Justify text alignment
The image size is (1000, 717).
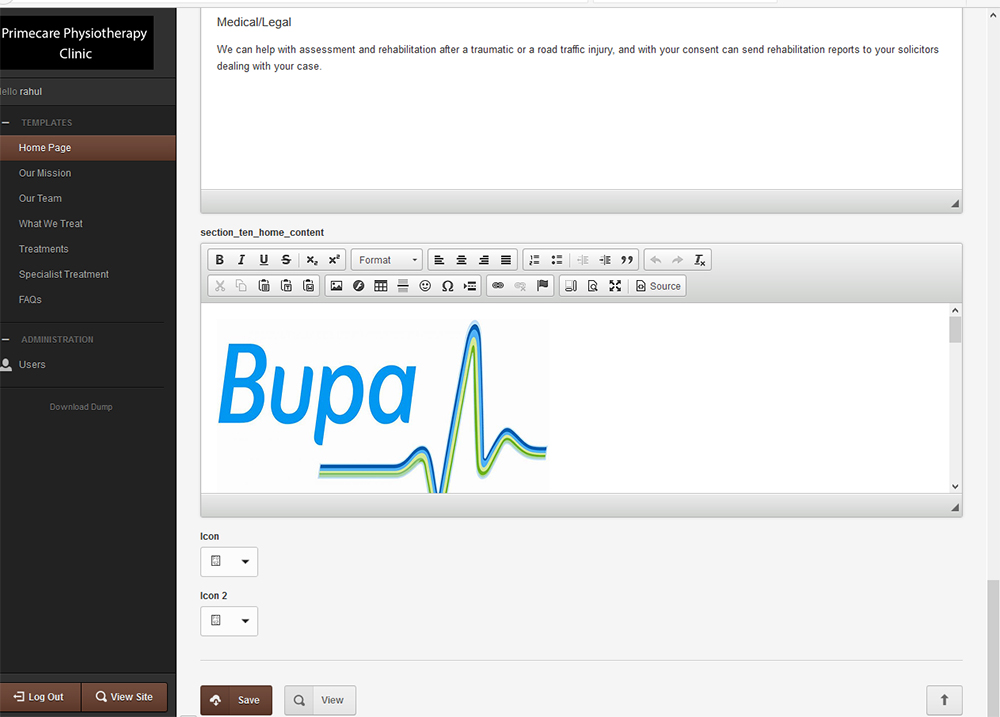tap(506, 260)
